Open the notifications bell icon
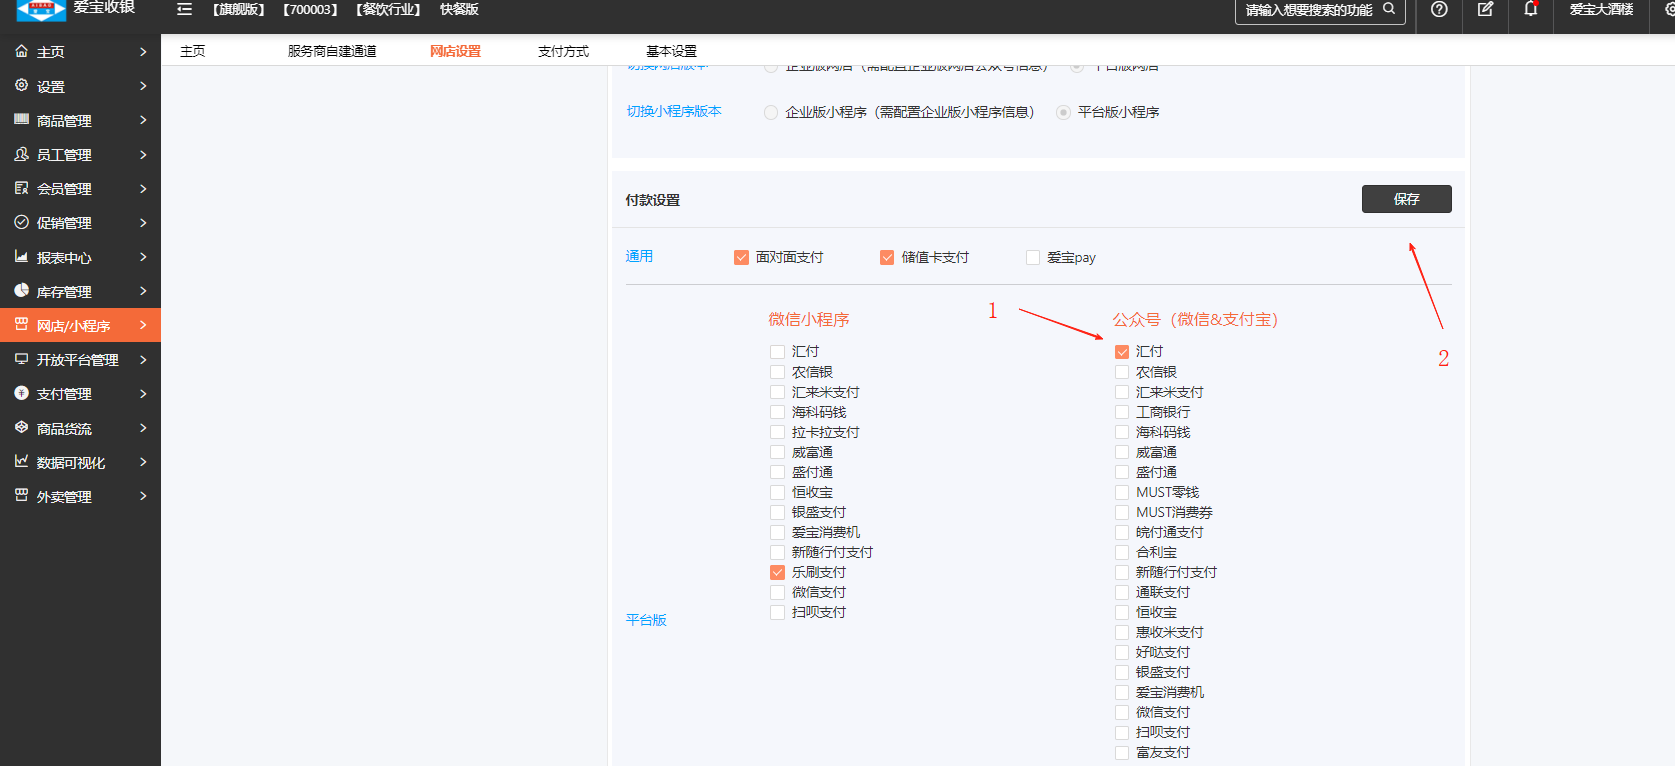The height and width of the screenshot is (766, 1675). 1530,9
